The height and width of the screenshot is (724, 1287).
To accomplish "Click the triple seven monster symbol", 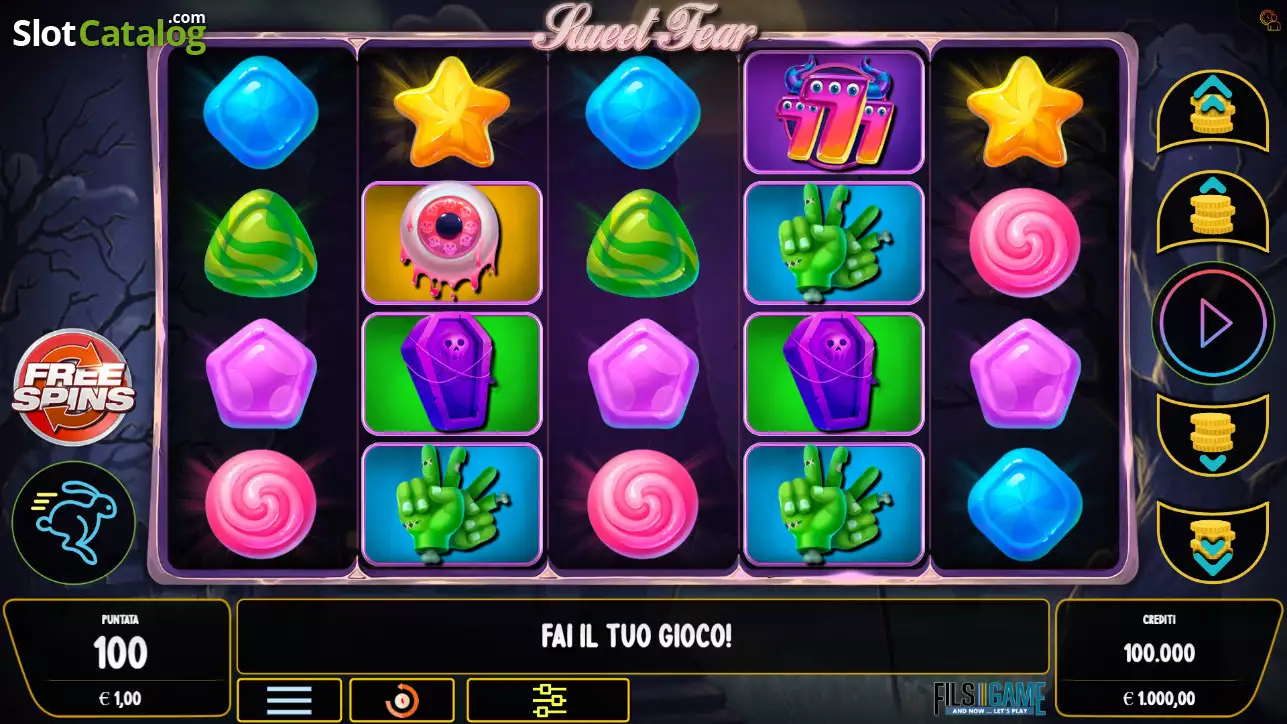I will pos(834,112).
